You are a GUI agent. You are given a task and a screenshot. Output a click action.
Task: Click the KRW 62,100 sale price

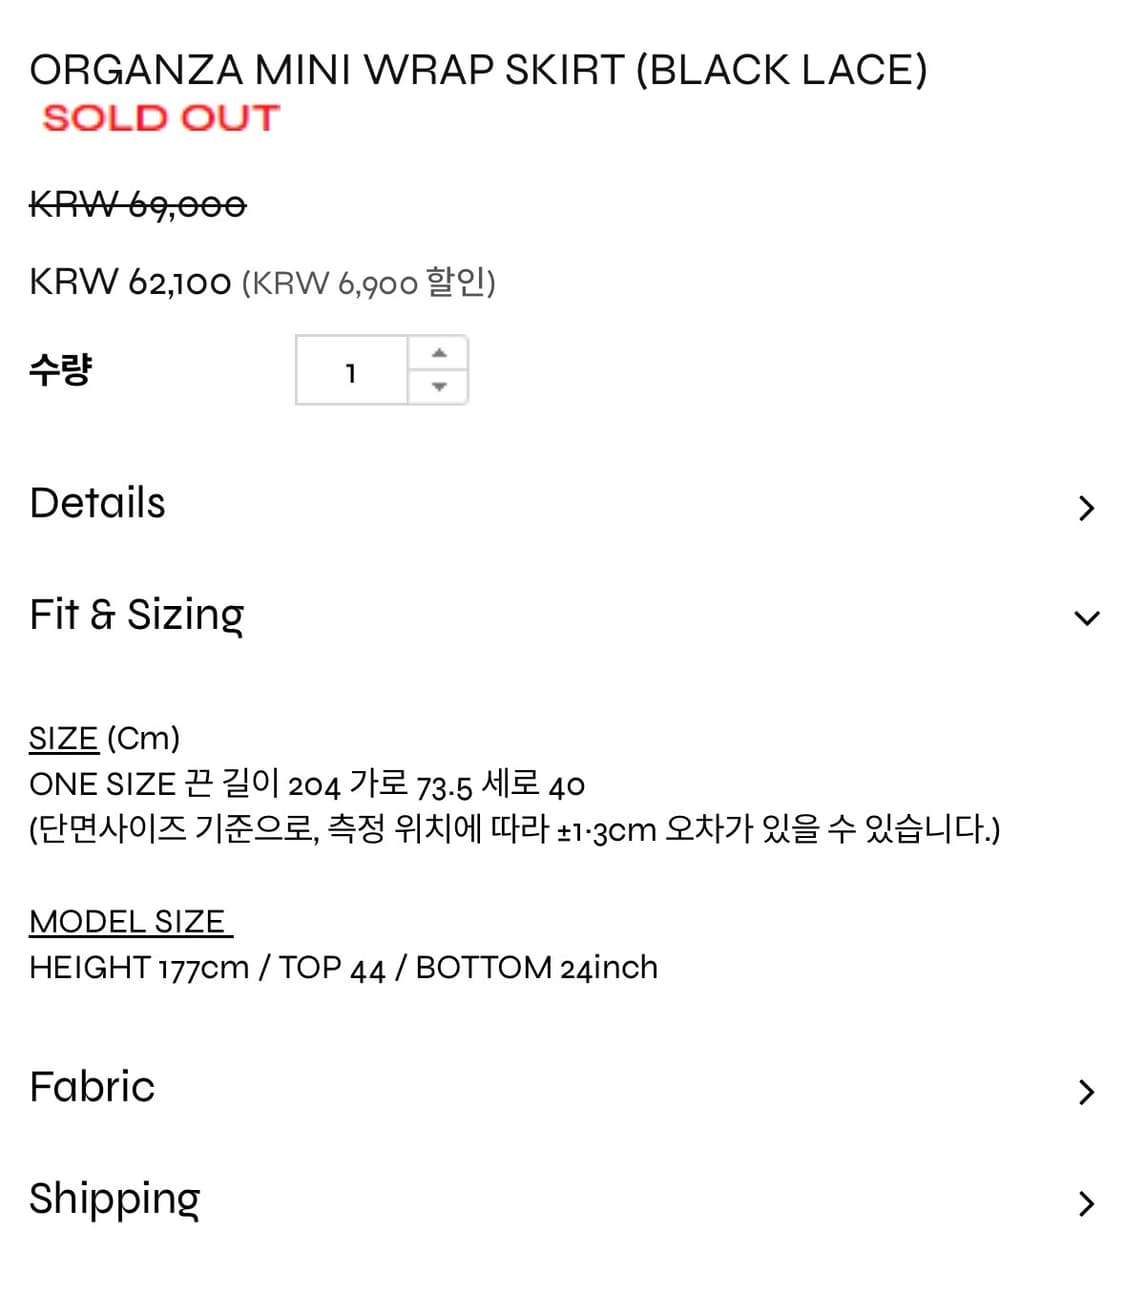130,283
